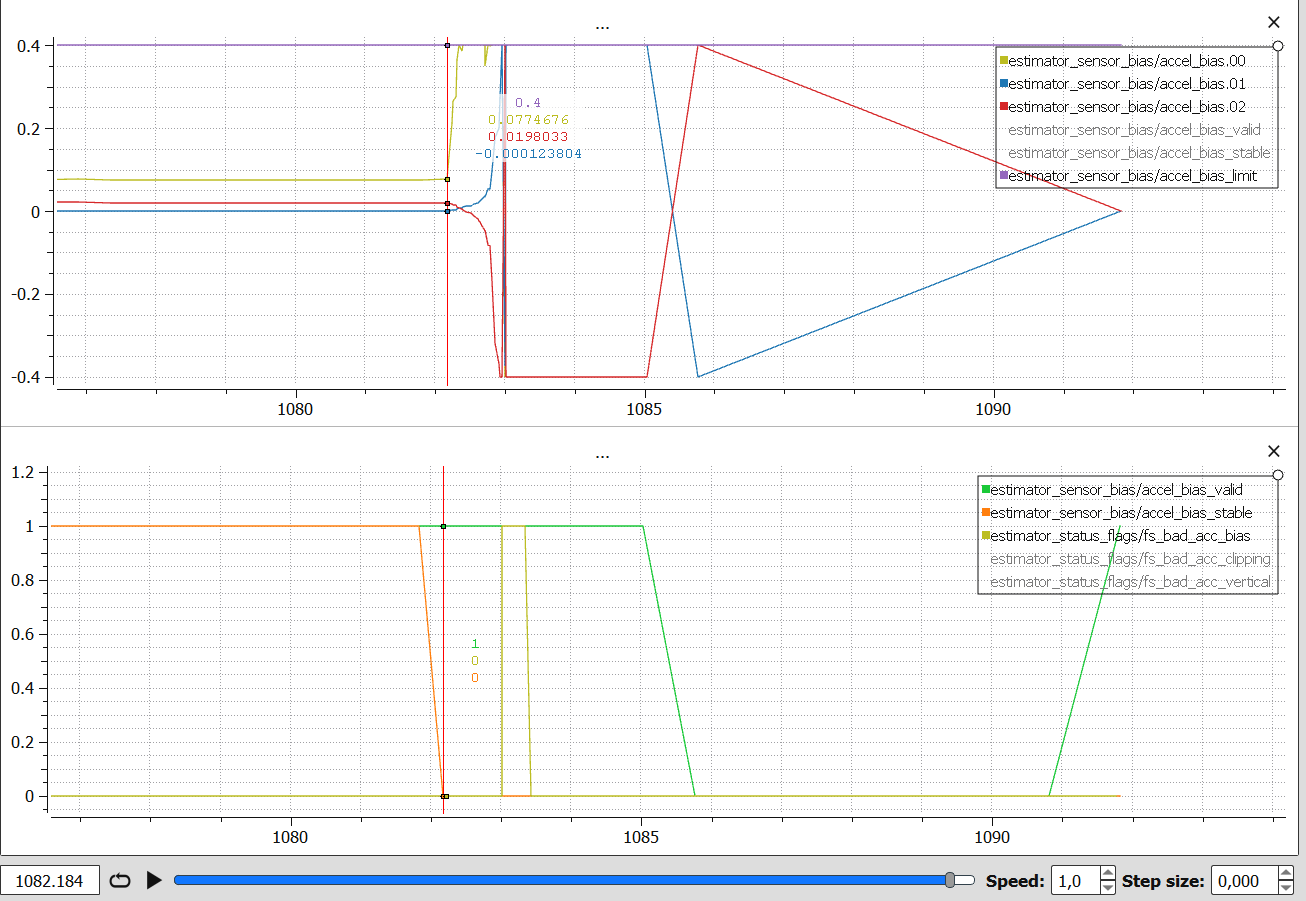
Task: Close the lower status flags plot
Action: pos(1273,451)
